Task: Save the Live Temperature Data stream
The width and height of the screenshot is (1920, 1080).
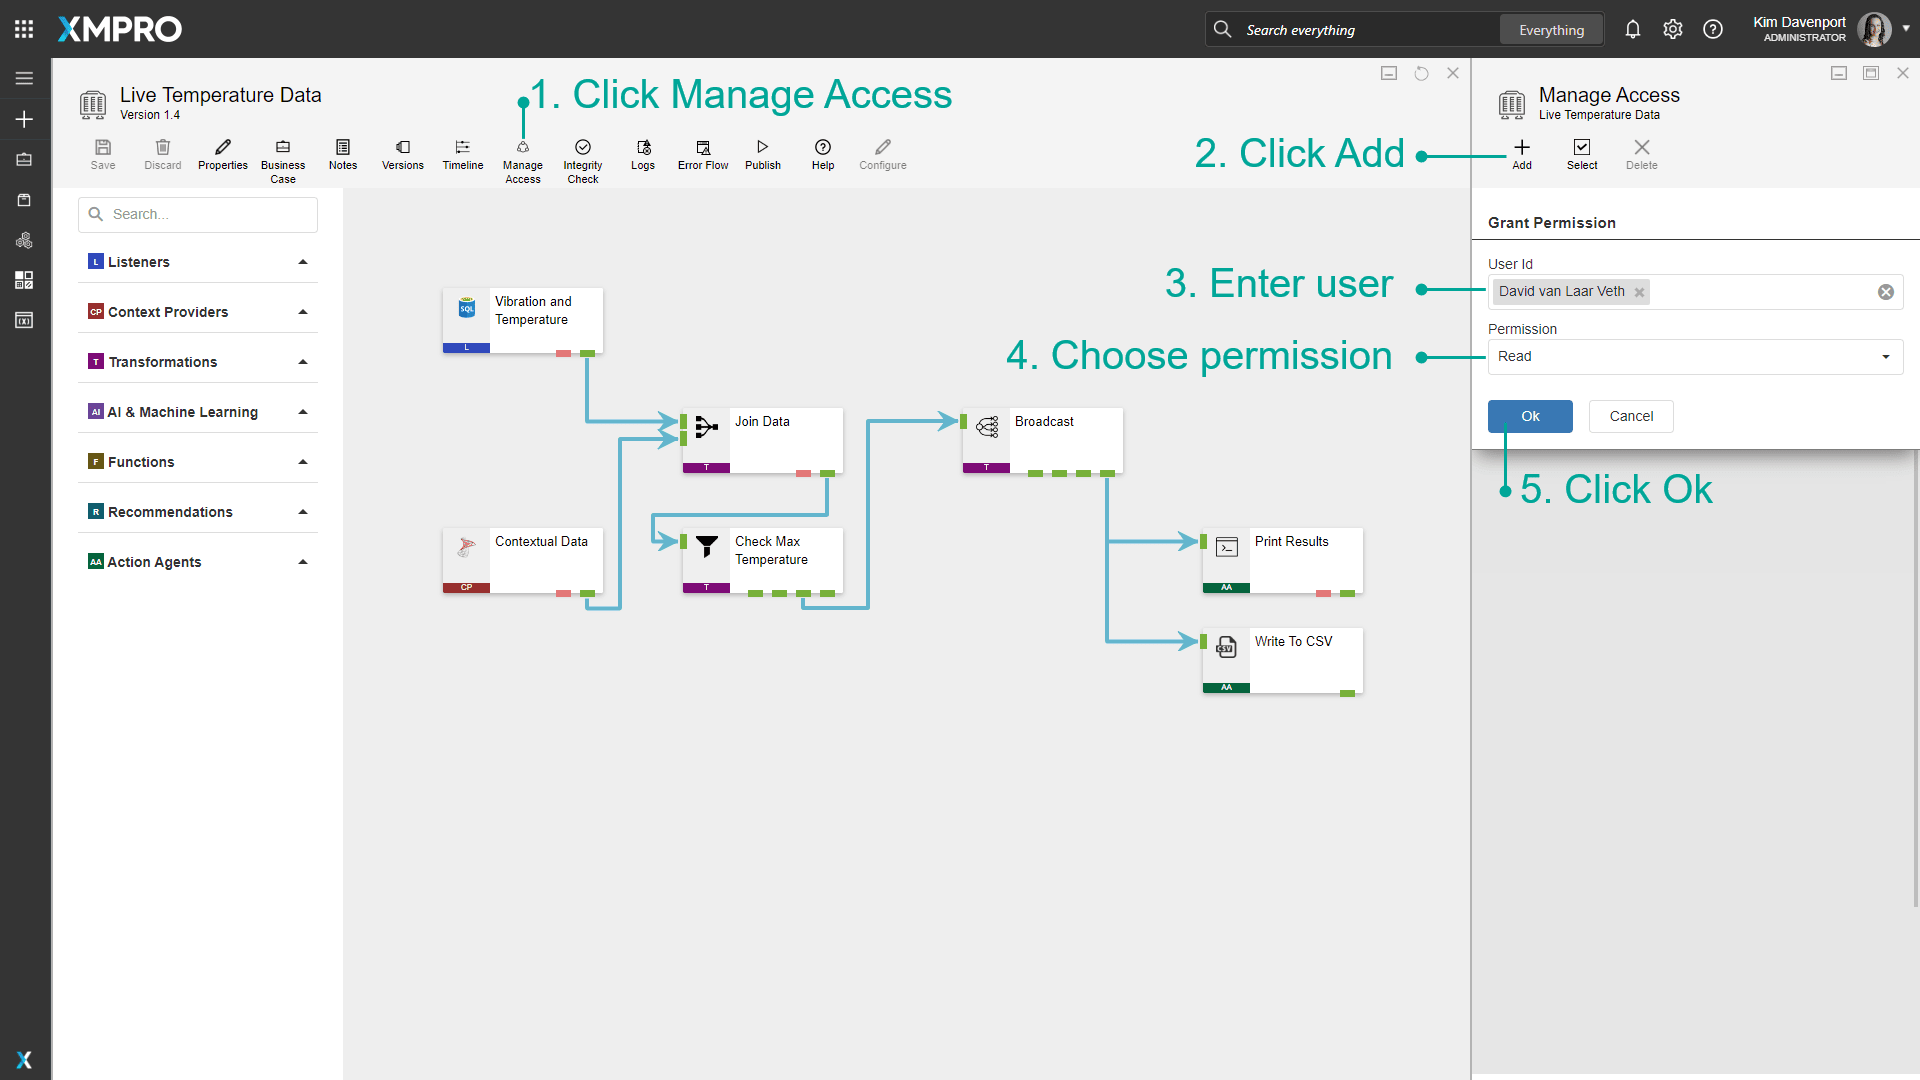Action: 103,155
